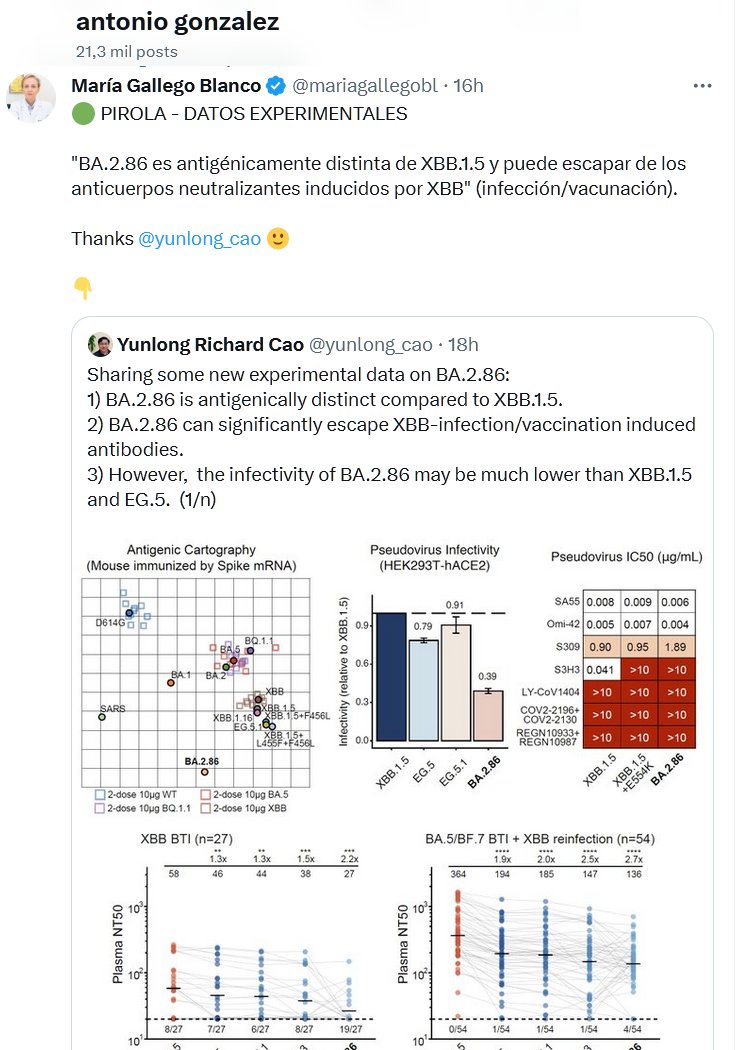Open the Pseudovirus Infectivity bar chart
Screen dimensions: 746x1050
click(x=434, y=662)
